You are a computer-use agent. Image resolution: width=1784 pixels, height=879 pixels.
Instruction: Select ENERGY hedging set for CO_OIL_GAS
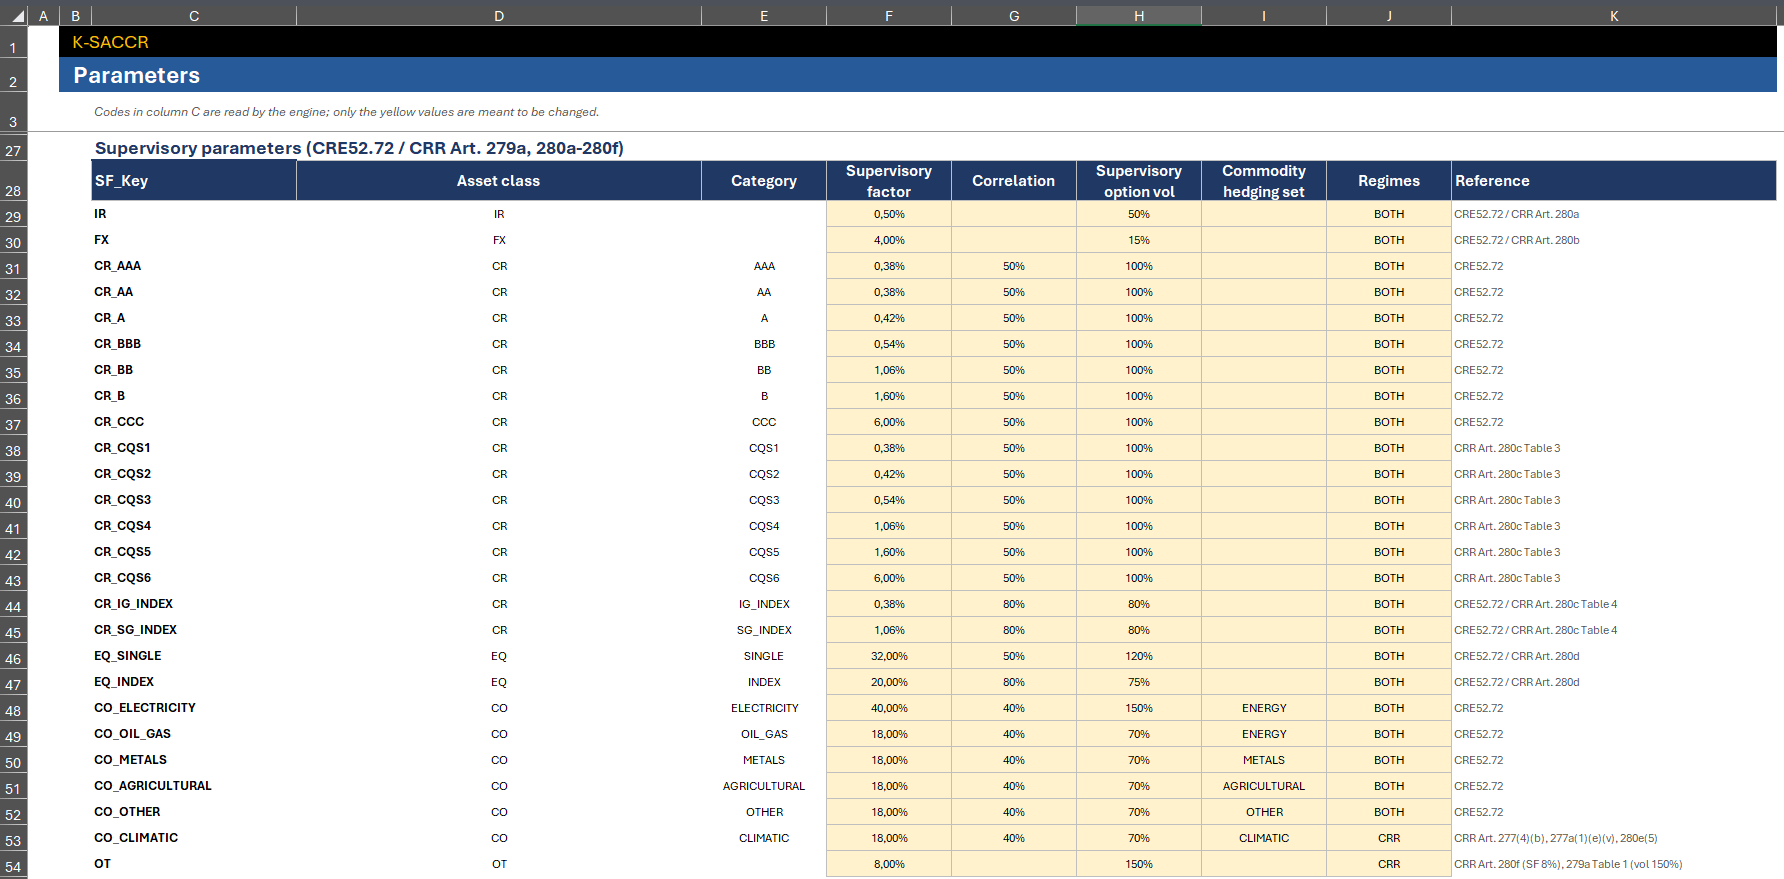pyautogui.click(x=1264, y=734)
